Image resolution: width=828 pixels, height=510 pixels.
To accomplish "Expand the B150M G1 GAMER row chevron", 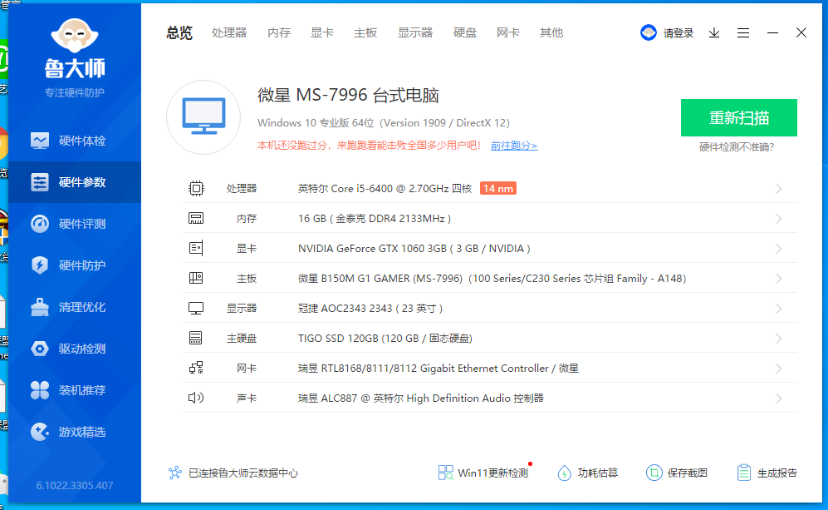I will pyautogui.click(x=779, y=278).
